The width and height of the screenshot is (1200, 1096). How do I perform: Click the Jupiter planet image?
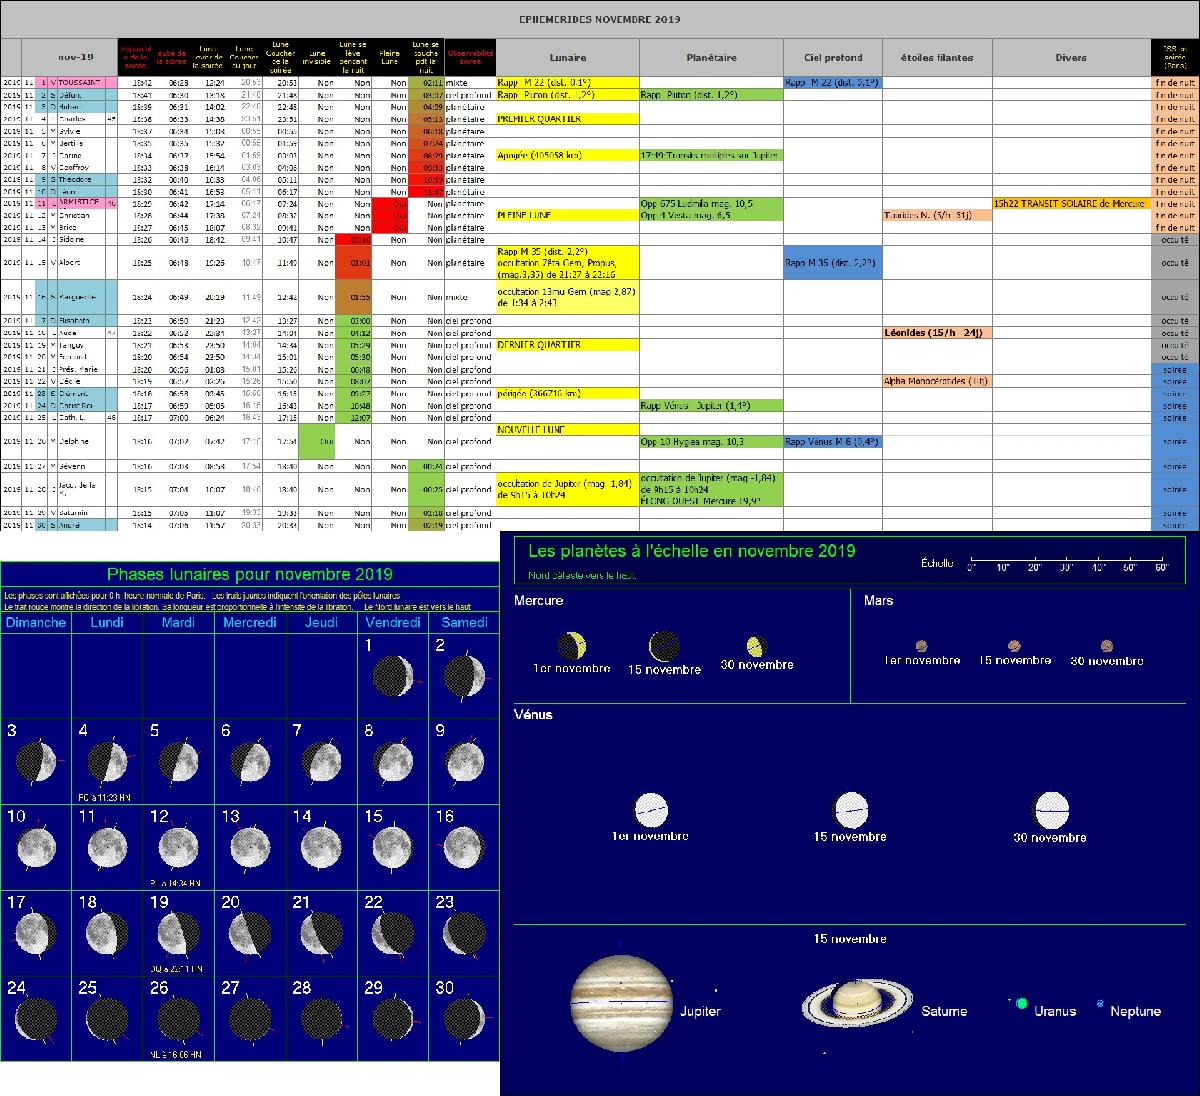(x=620, y=1003)
